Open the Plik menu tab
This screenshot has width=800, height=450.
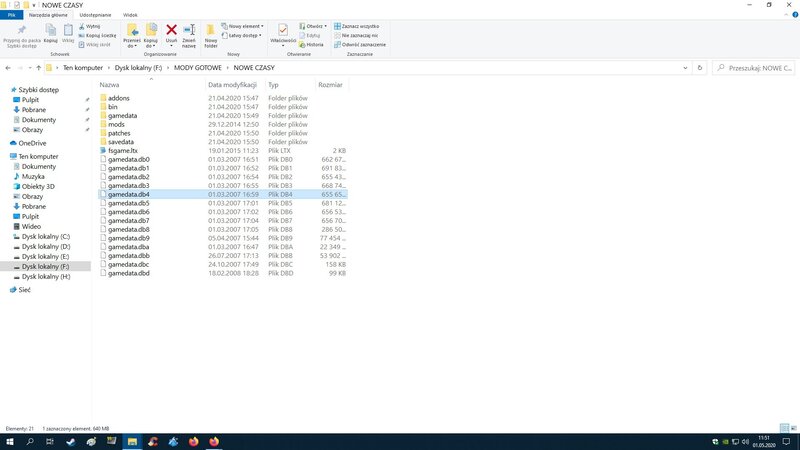point(11,15)
